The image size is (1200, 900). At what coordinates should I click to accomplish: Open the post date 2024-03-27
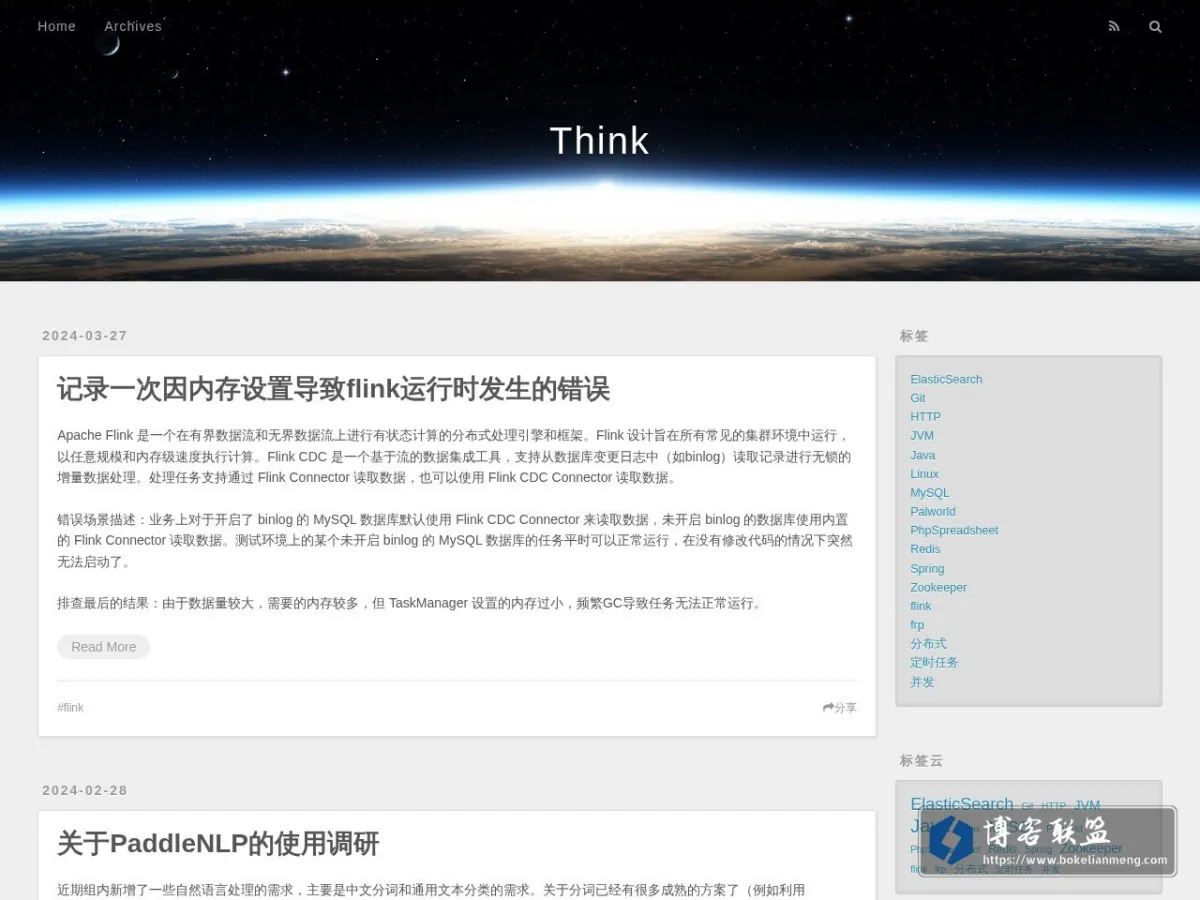coord(85,336)
